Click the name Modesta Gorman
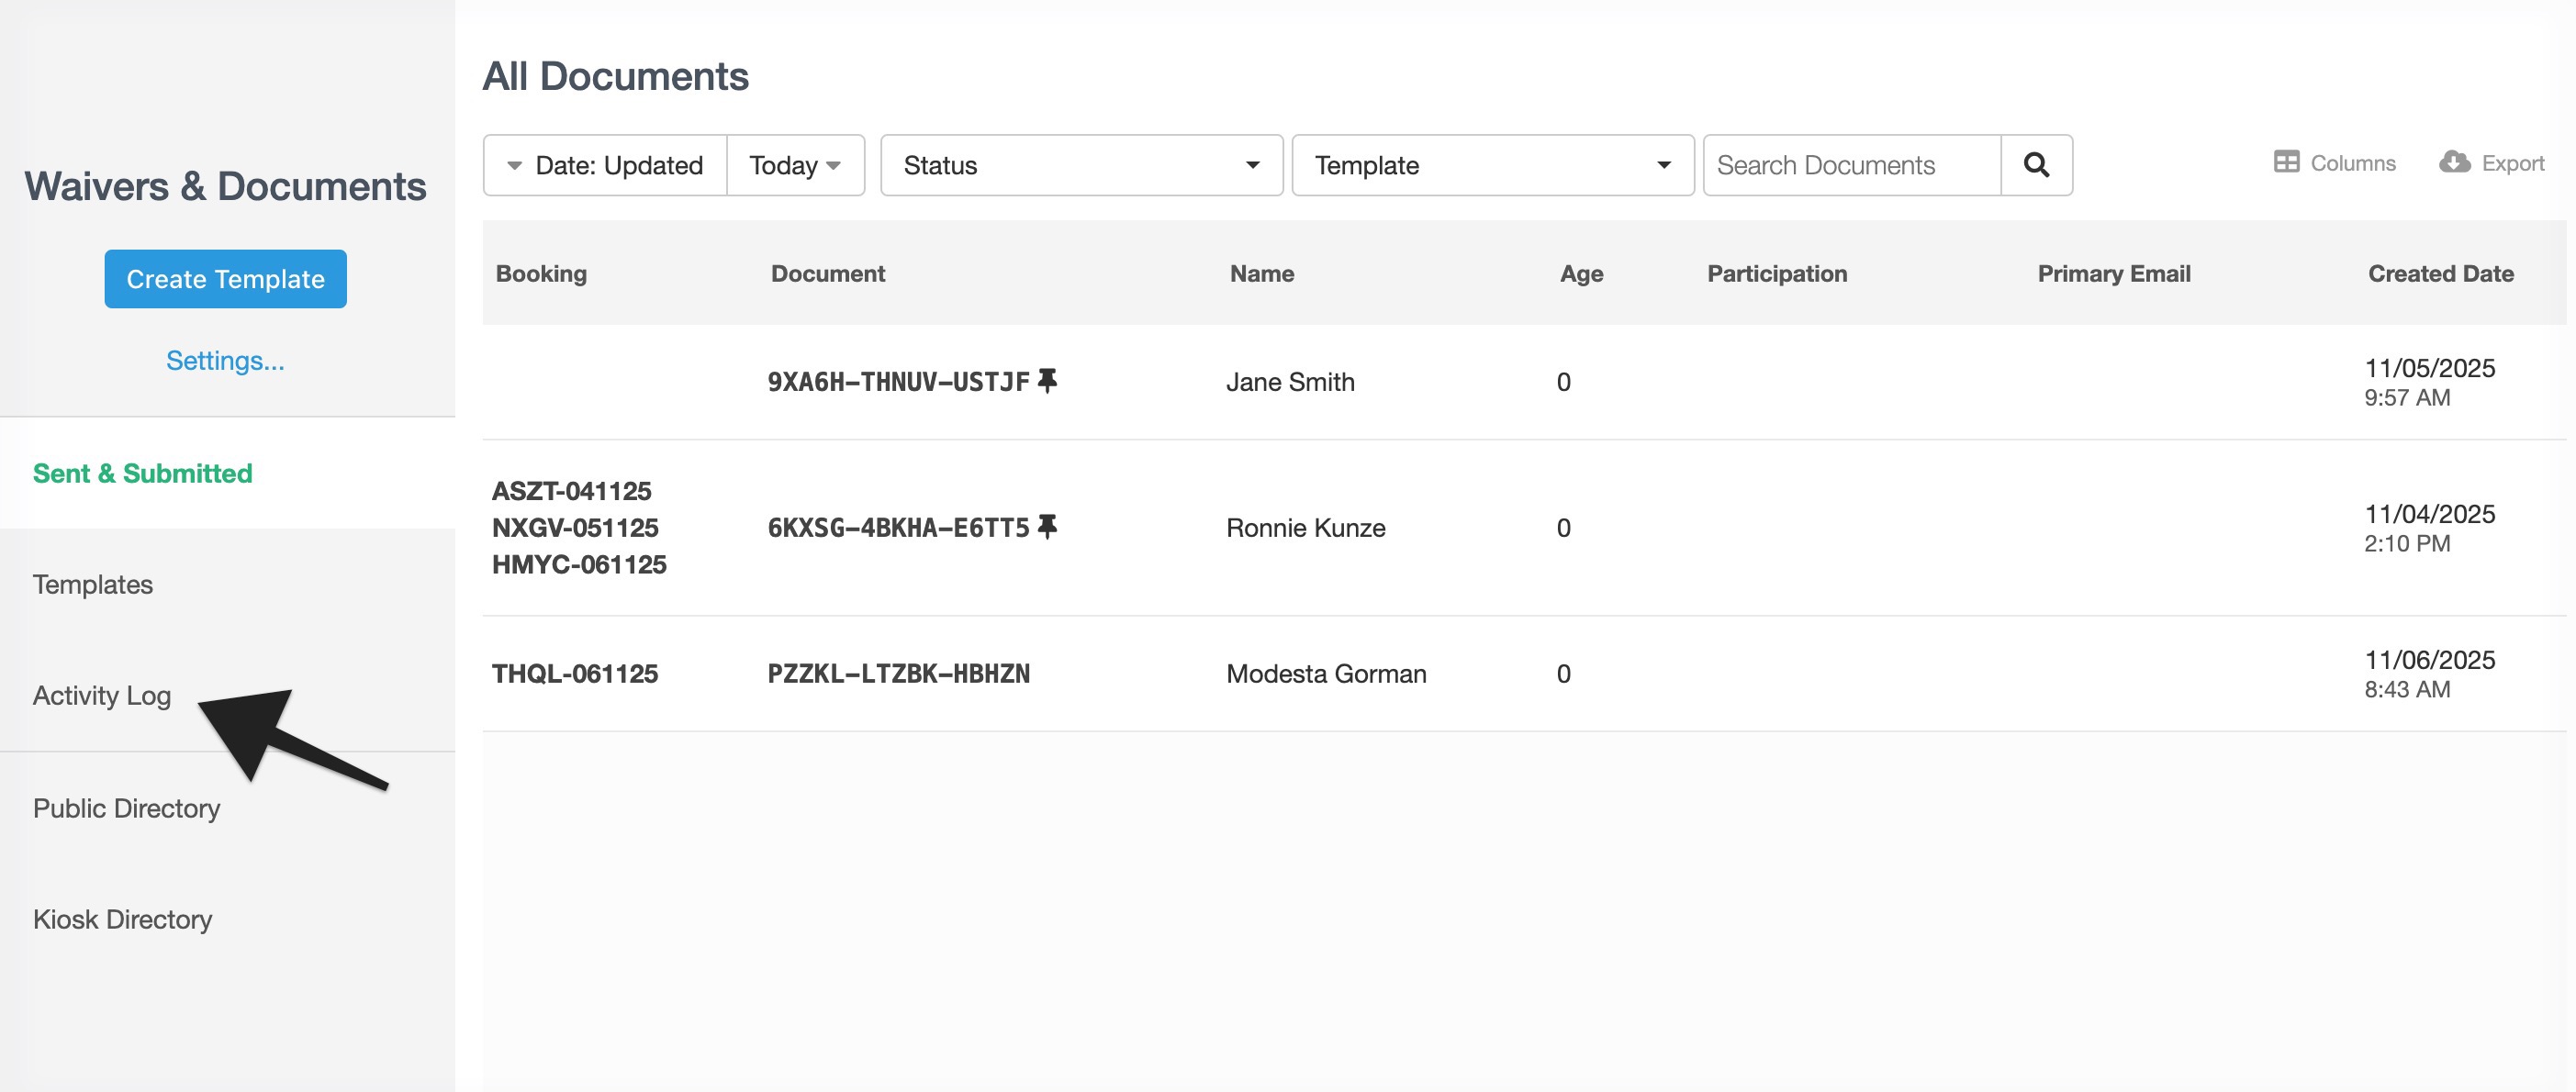2576x1092 pixels. pyautogui.click(x=1326, y=673)
